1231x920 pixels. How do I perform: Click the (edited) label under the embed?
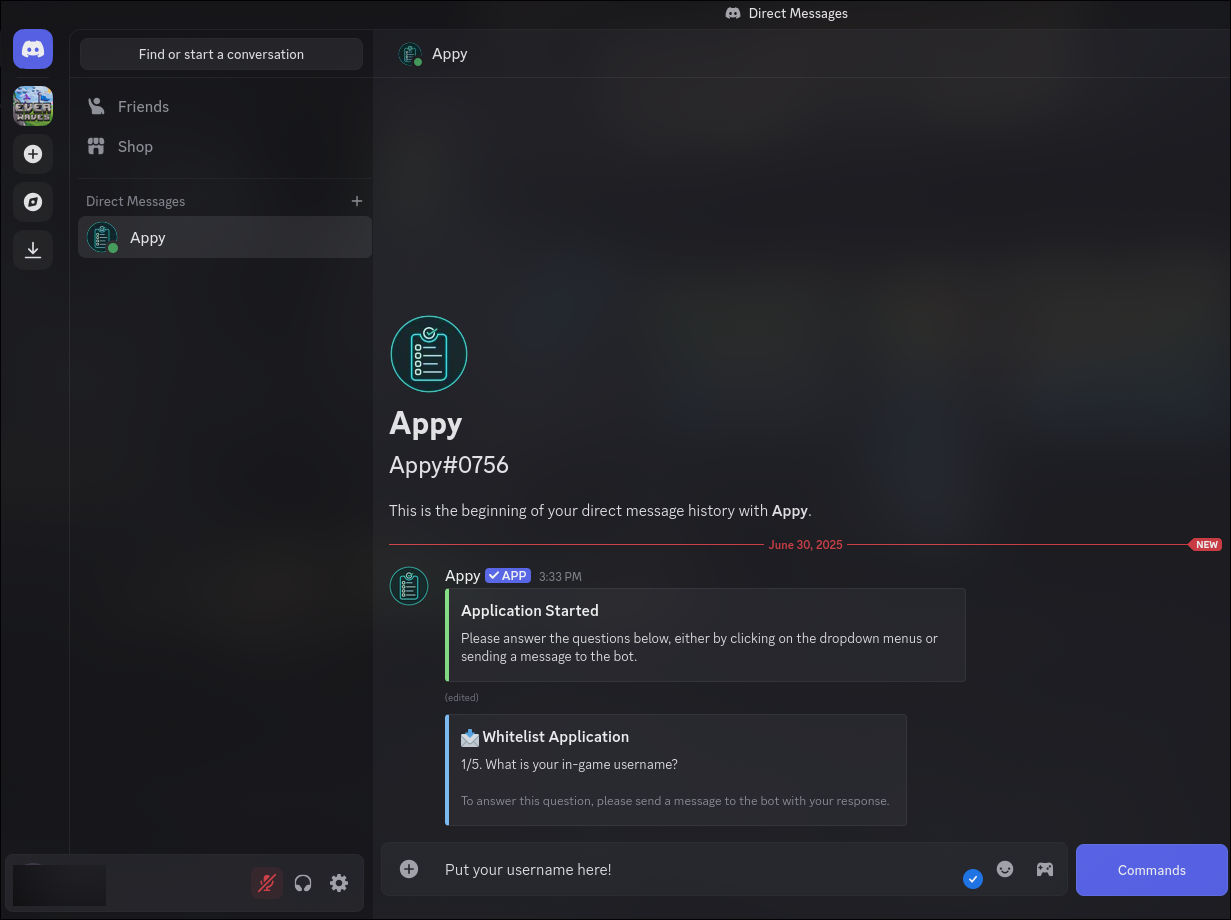(462, 698)
